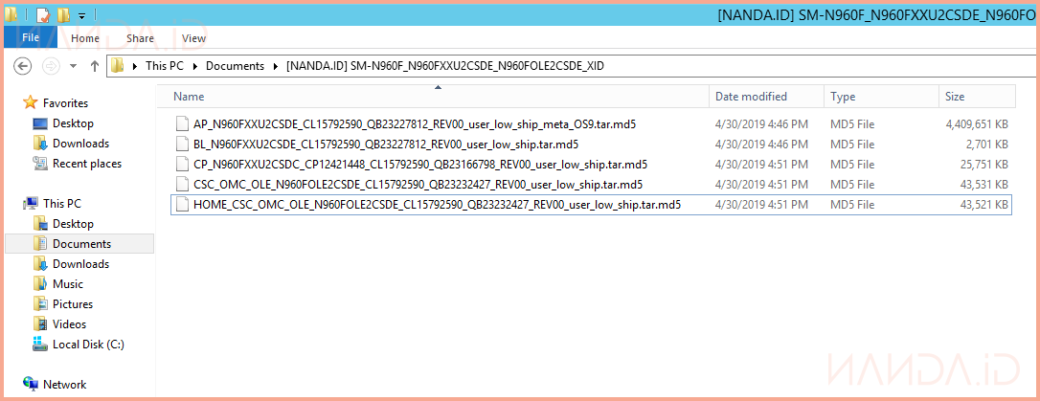This screenshot has height=401, width=1040.
Task: Click New Folder icon in title bar
Action: [63, 15]
